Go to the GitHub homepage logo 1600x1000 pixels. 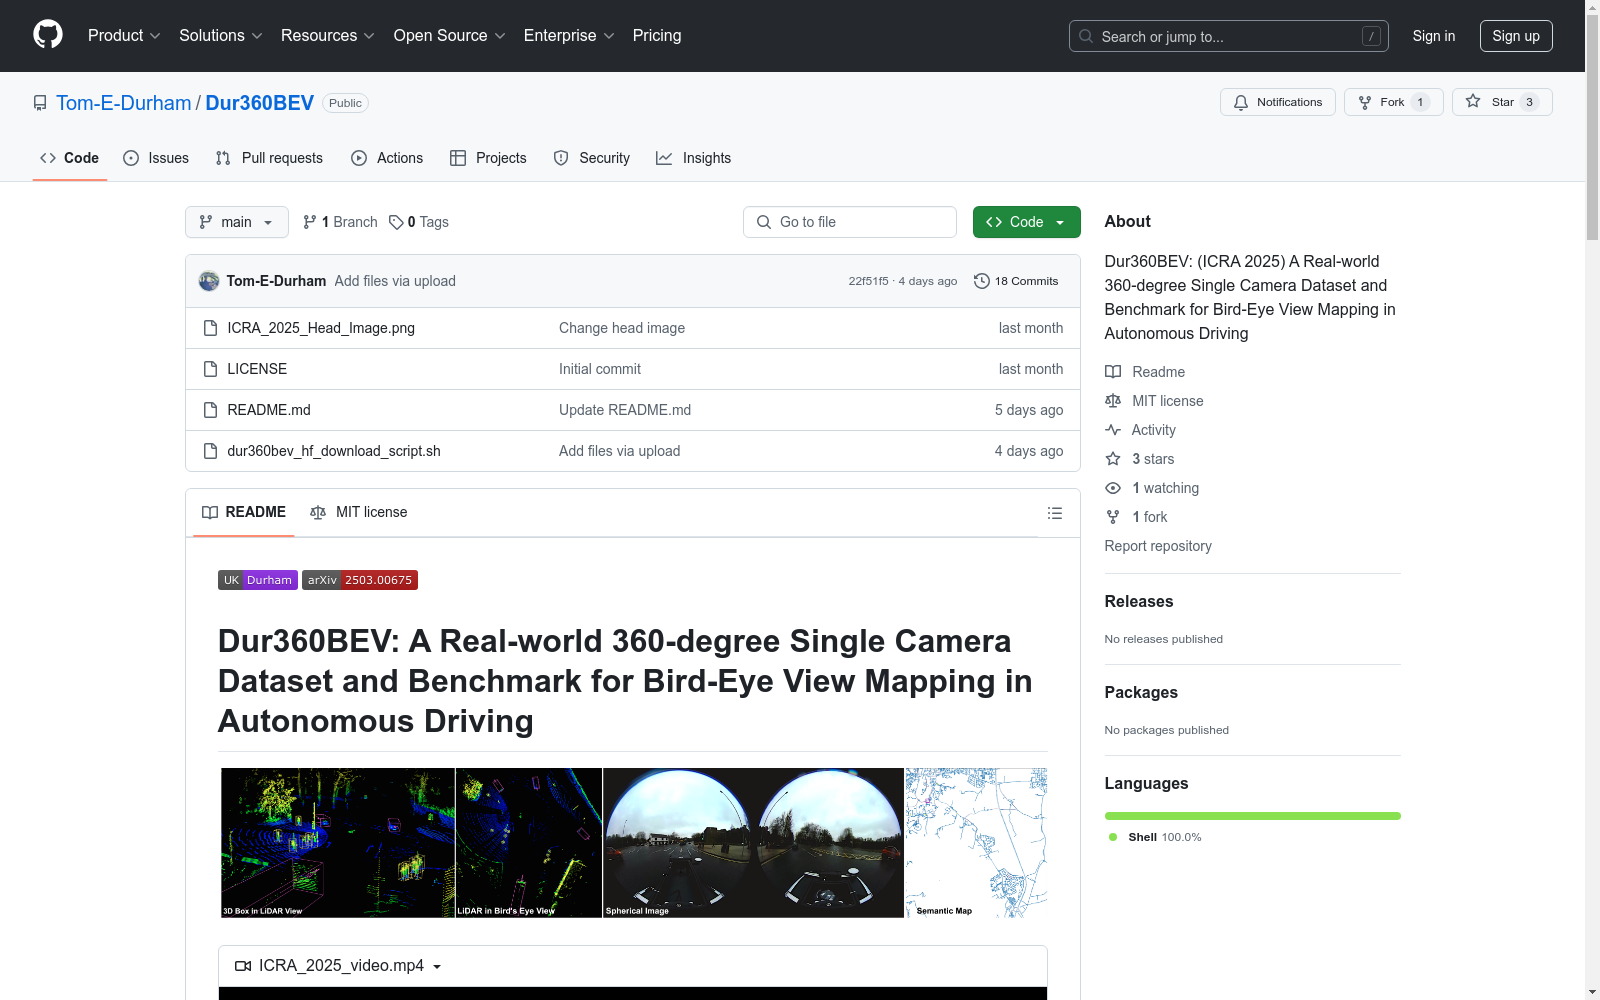coord(48,35)
